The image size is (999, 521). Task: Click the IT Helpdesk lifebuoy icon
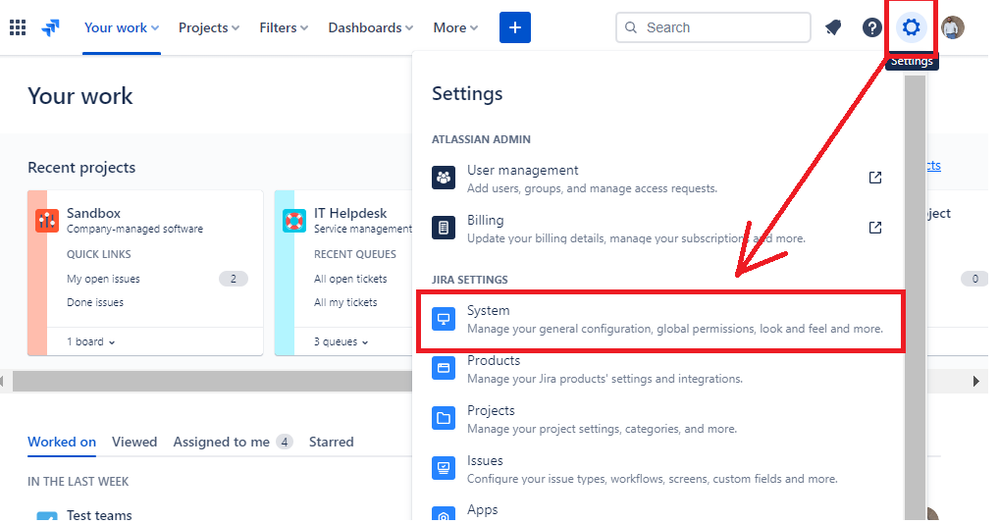coord(294,221)
